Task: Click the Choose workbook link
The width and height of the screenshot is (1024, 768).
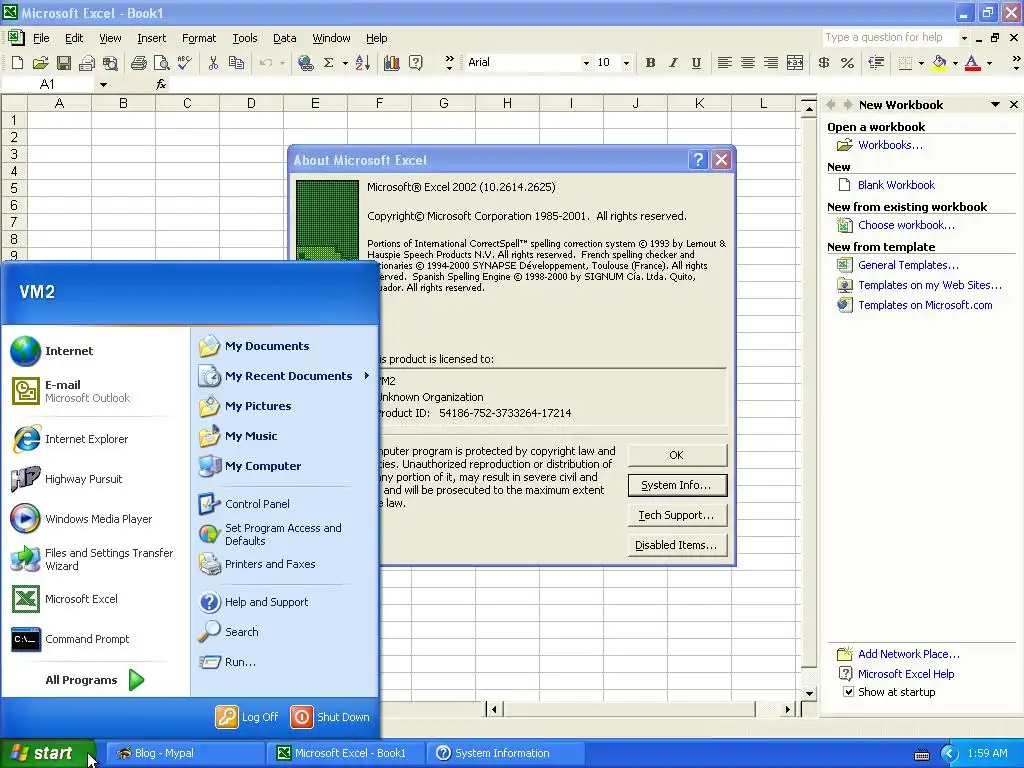Action: pos(906,225)
